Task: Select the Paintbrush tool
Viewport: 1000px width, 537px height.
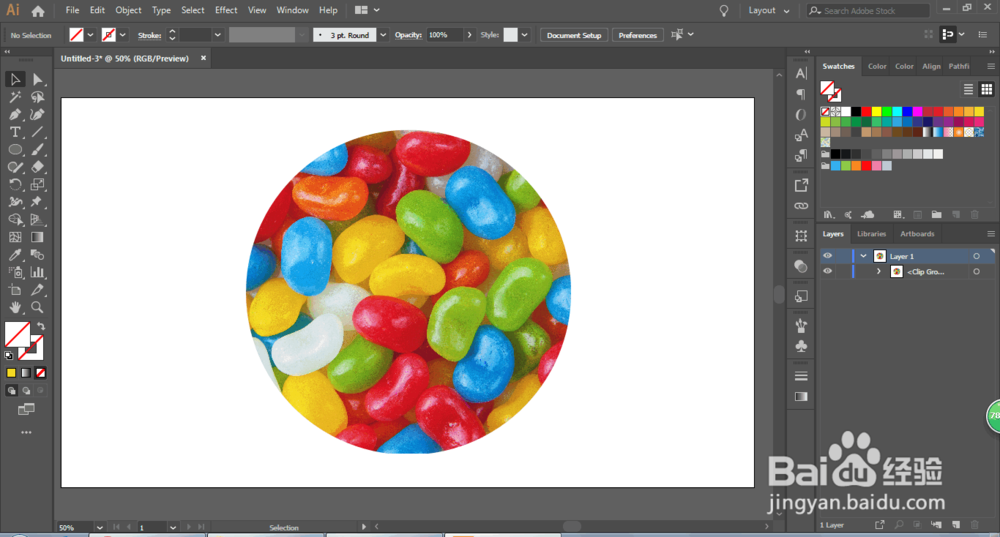Action: coord(38,150)
